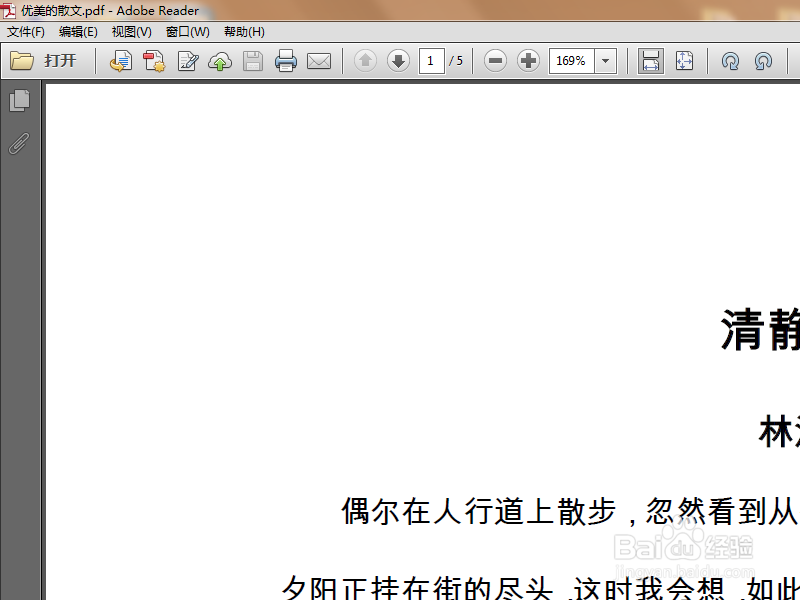Go to previous page arrow

(365, 61)
